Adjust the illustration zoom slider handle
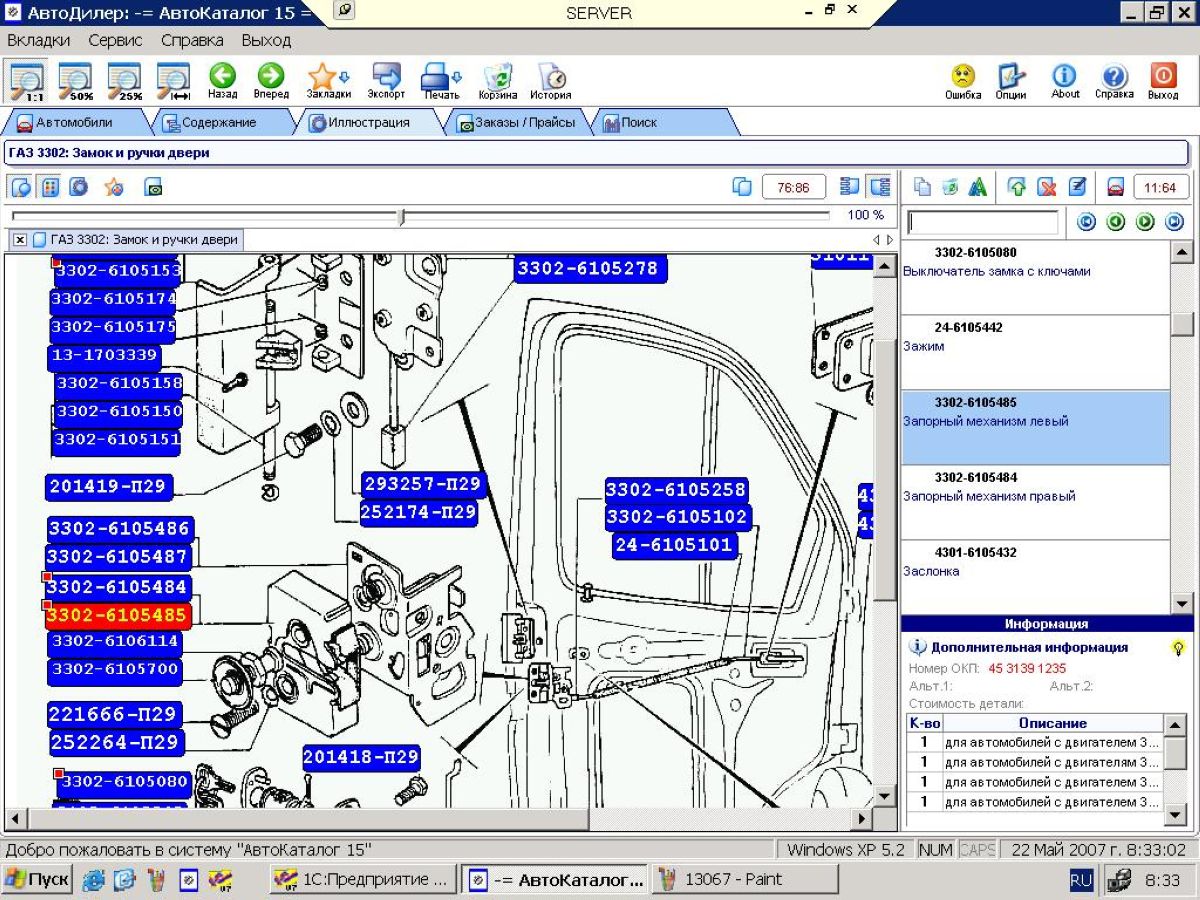1200x900 pixels. click(401, 216)
